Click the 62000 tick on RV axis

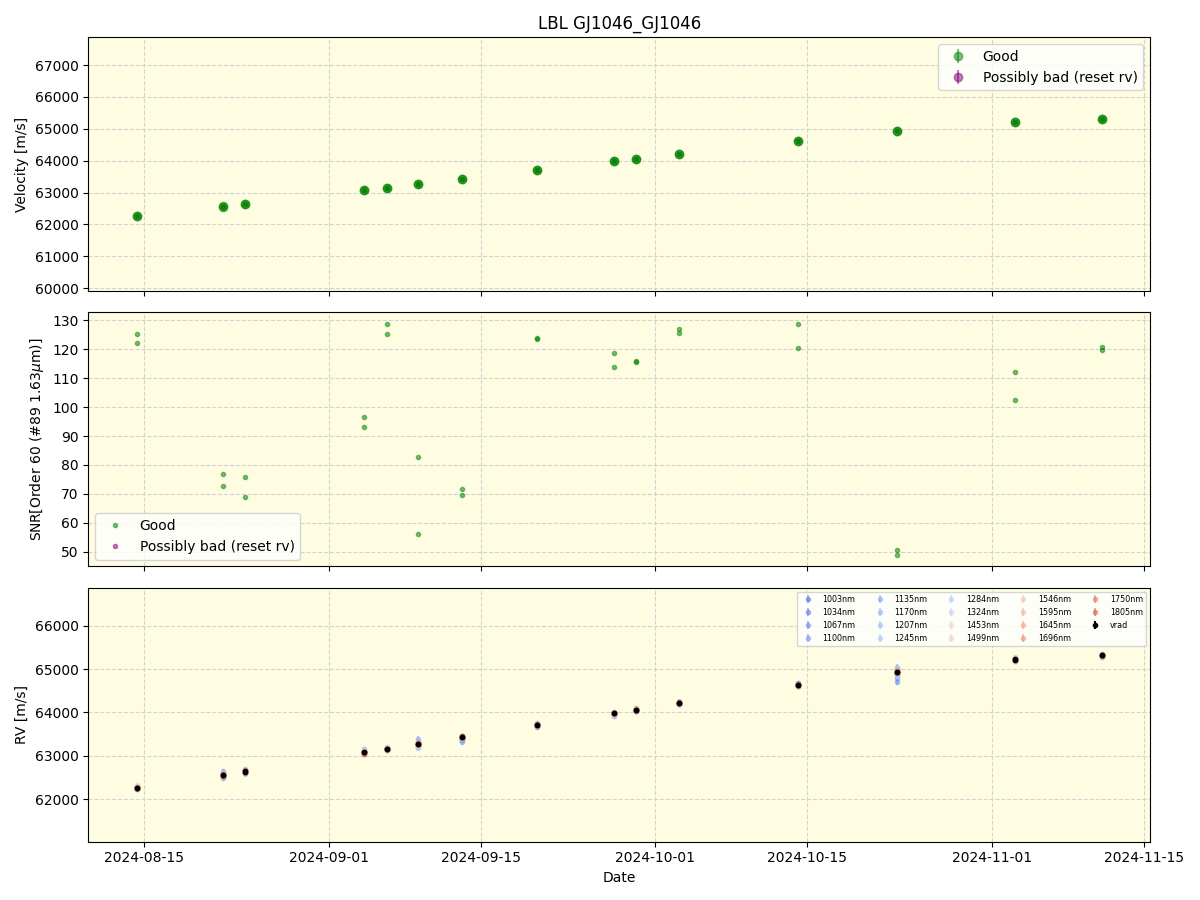tap(58, 800)
